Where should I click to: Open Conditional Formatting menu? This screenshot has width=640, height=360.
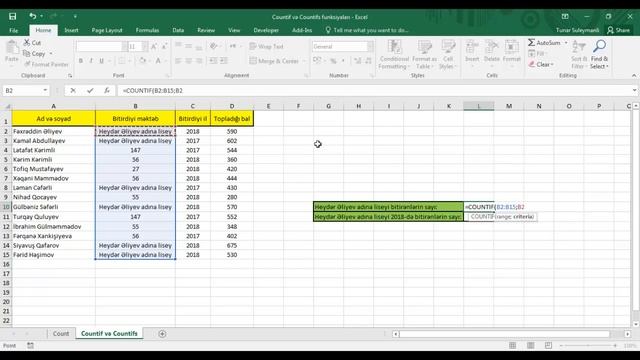pyautogui.click(x=394, y=55)
